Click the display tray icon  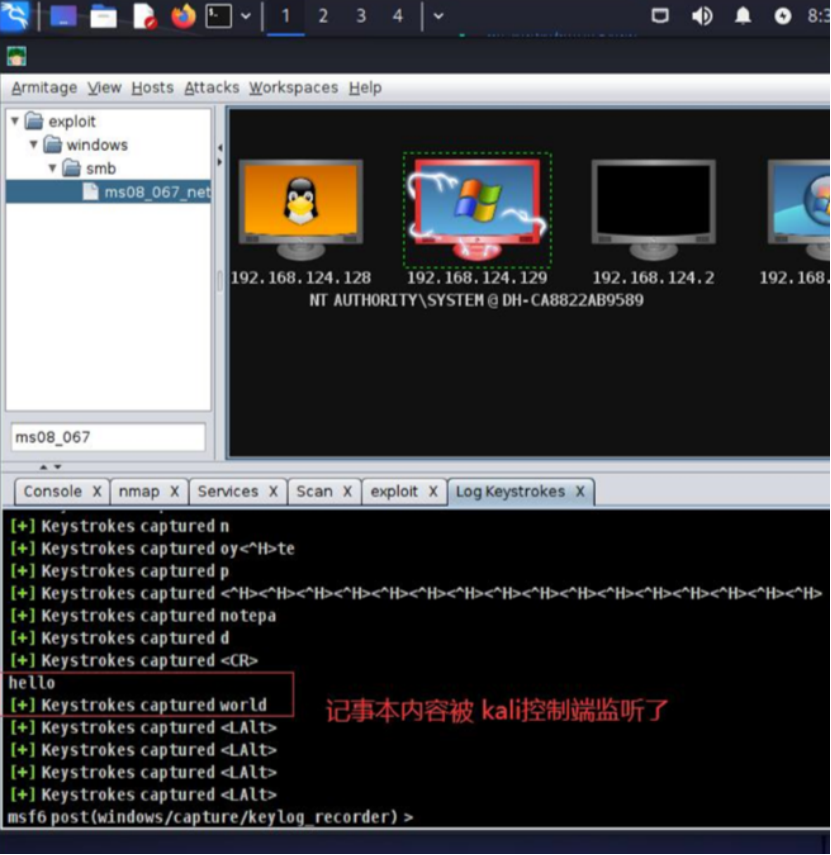(660, 16)
